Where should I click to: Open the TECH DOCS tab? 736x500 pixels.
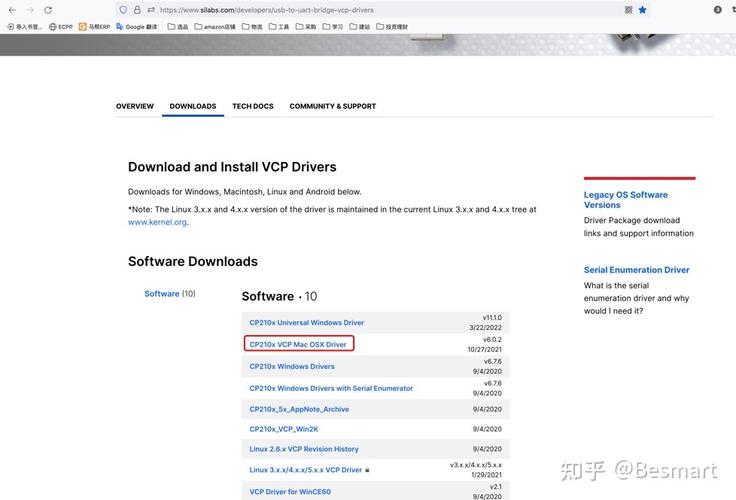[253, 106]
